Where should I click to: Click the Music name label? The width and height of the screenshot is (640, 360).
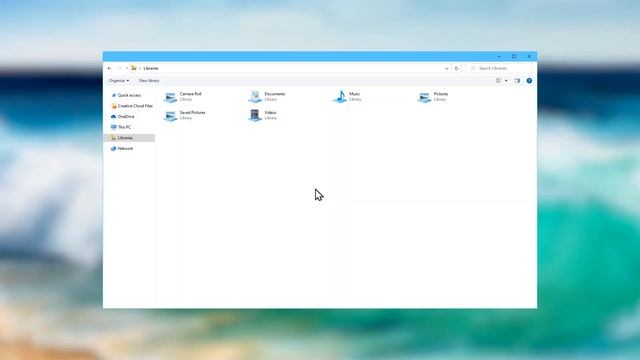click(354, 94)
